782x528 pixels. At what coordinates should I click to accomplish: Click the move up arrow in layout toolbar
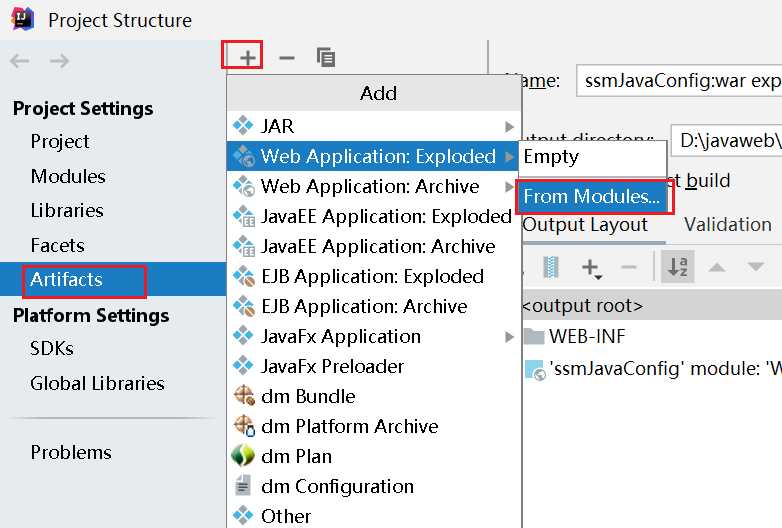click(717, 267)
